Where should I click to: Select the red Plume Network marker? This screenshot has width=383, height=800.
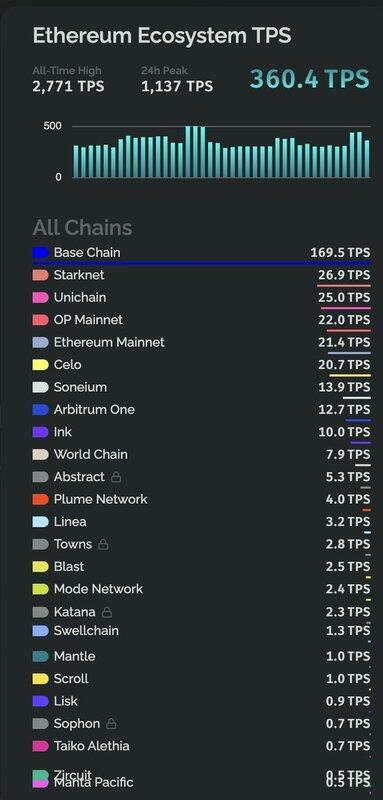point(40,499)
